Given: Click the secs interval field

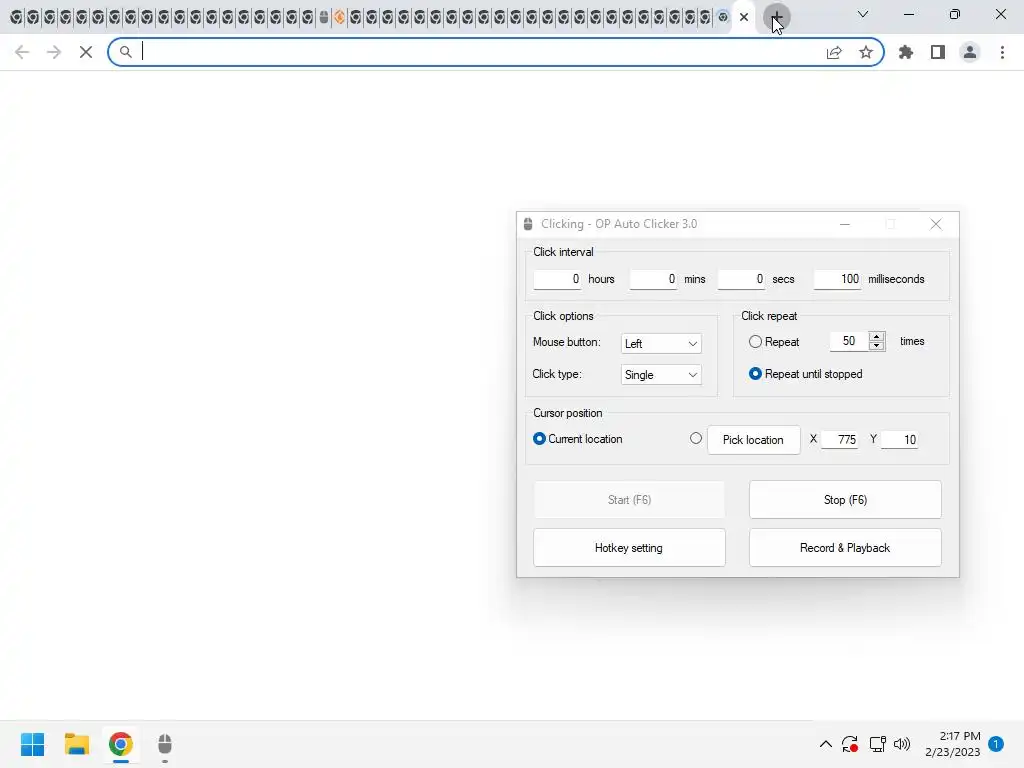Looking at the screenshot, I should (x=741, y=279).
